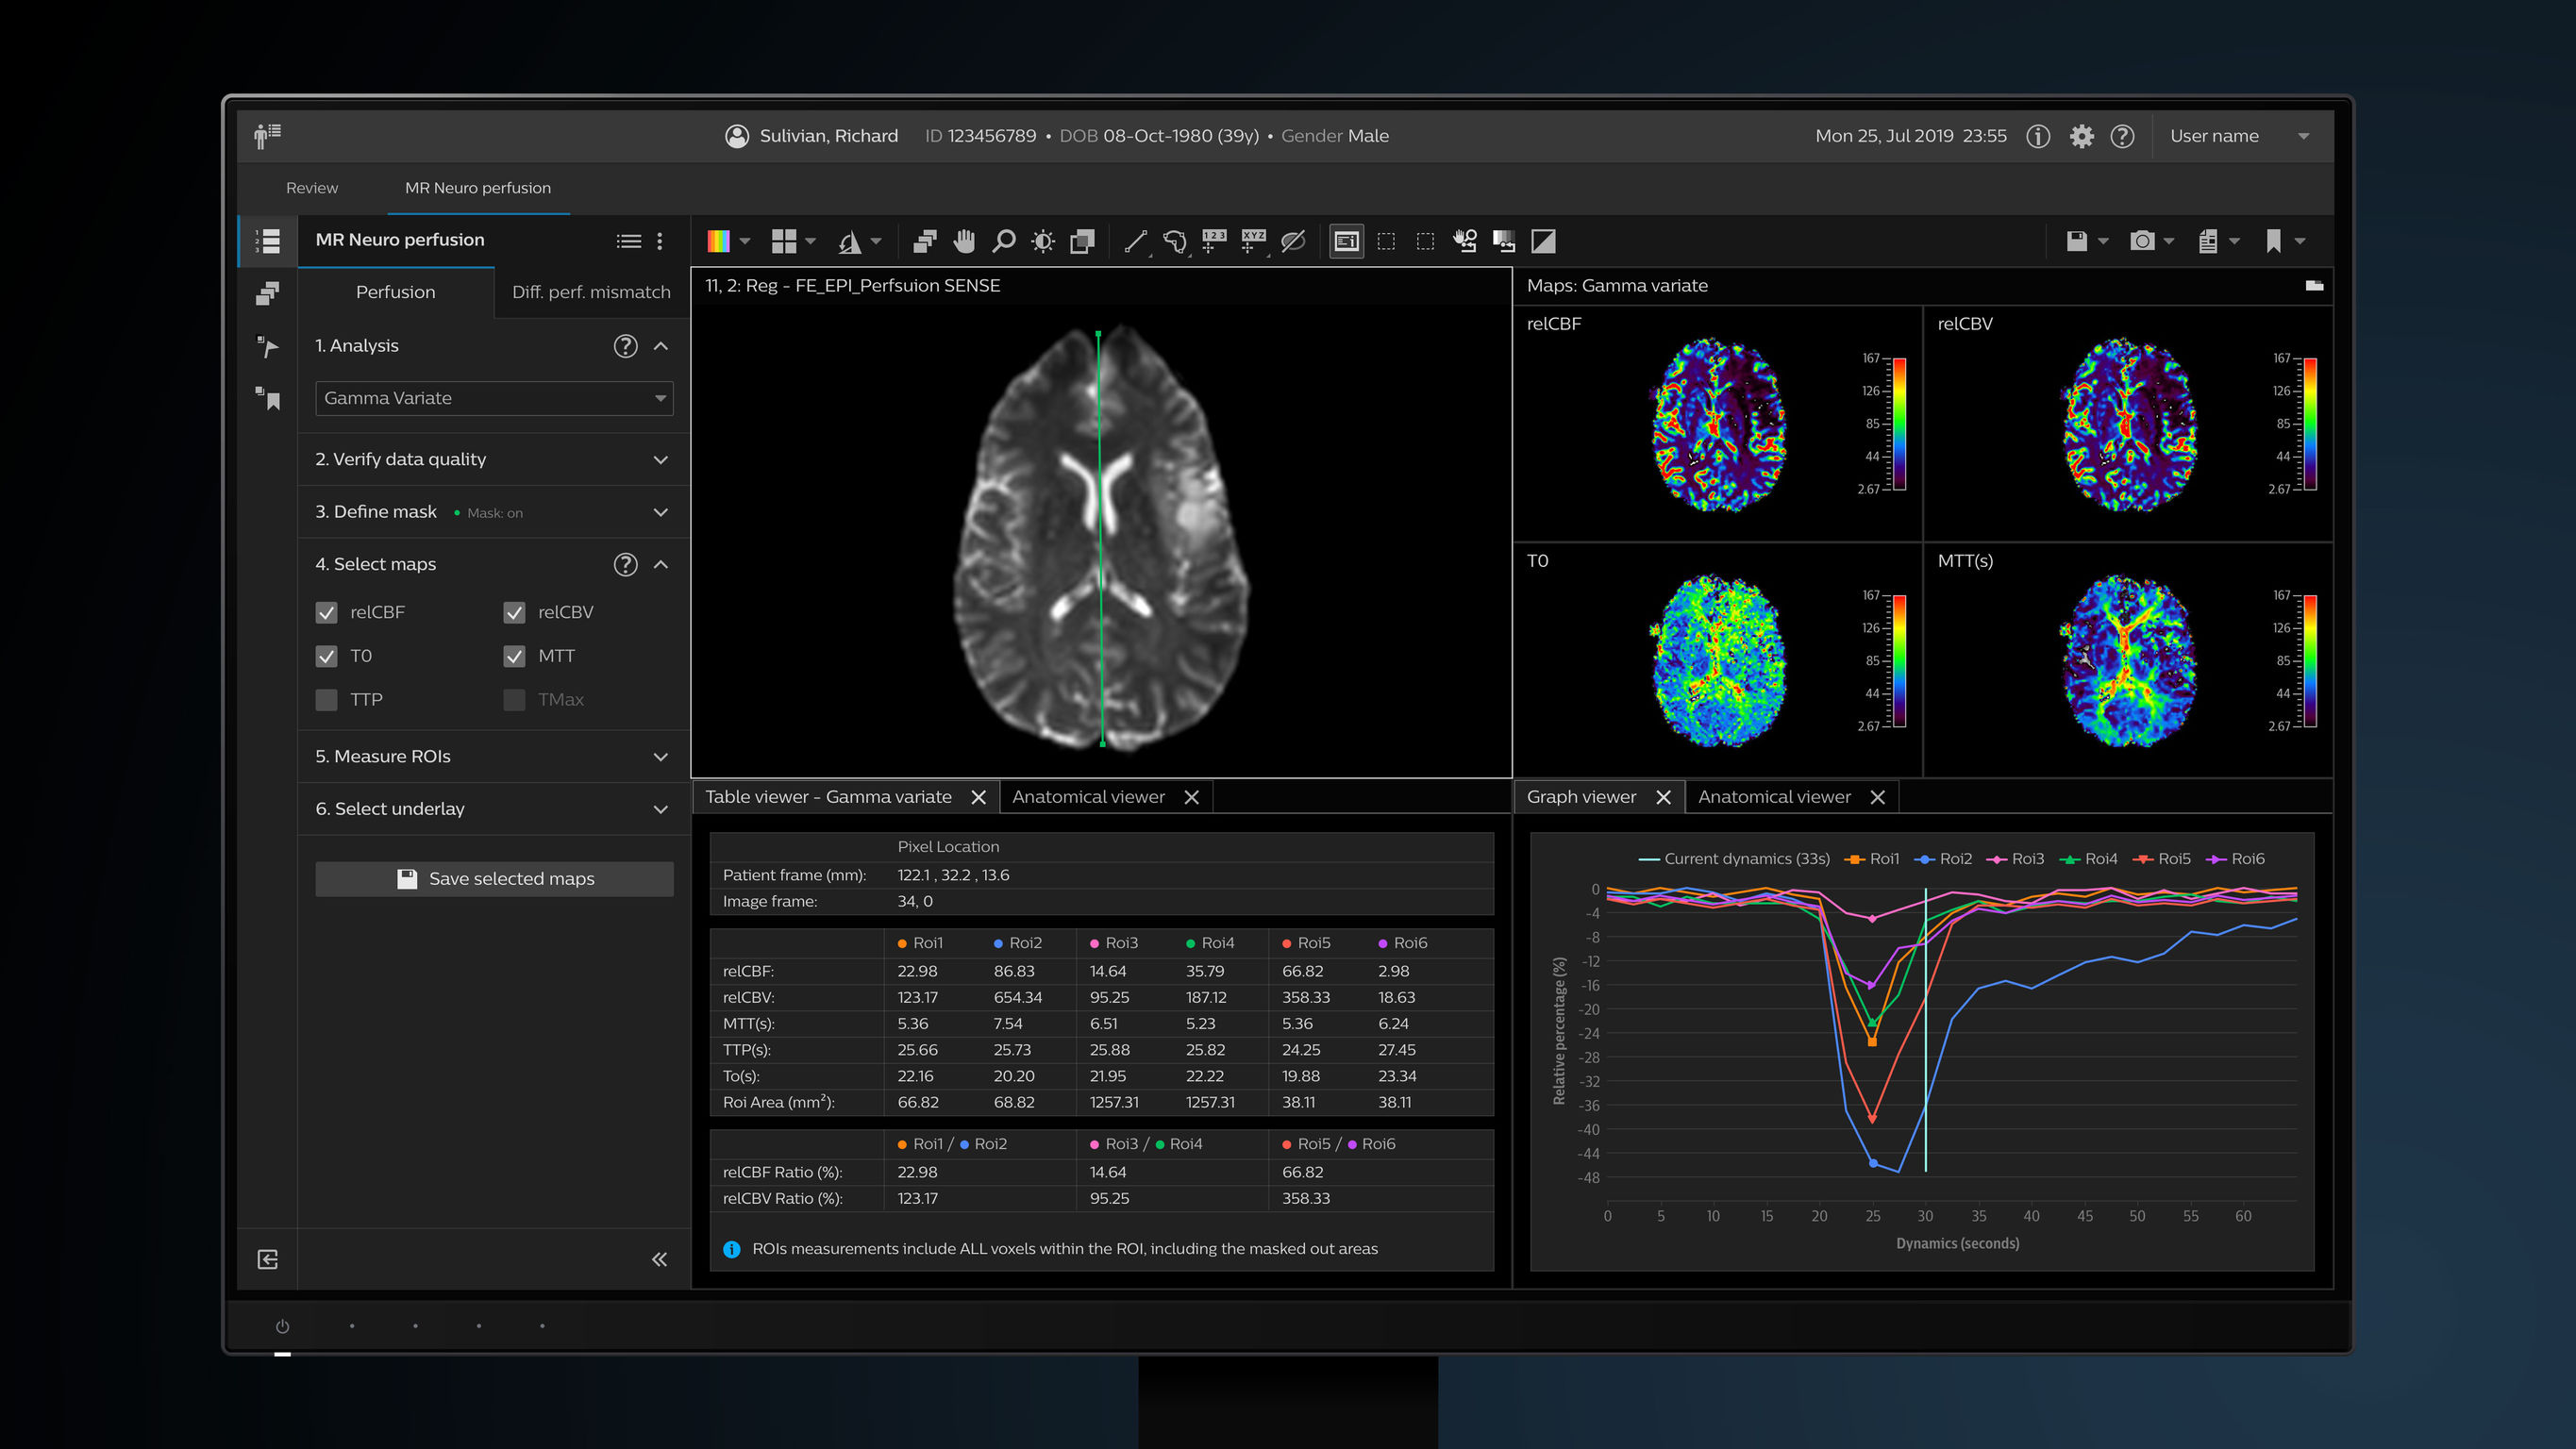Screen dimensions: 2576x1449
Task: Click the XYZ coordinate annotation tool
Action: tap(1254, 240)
